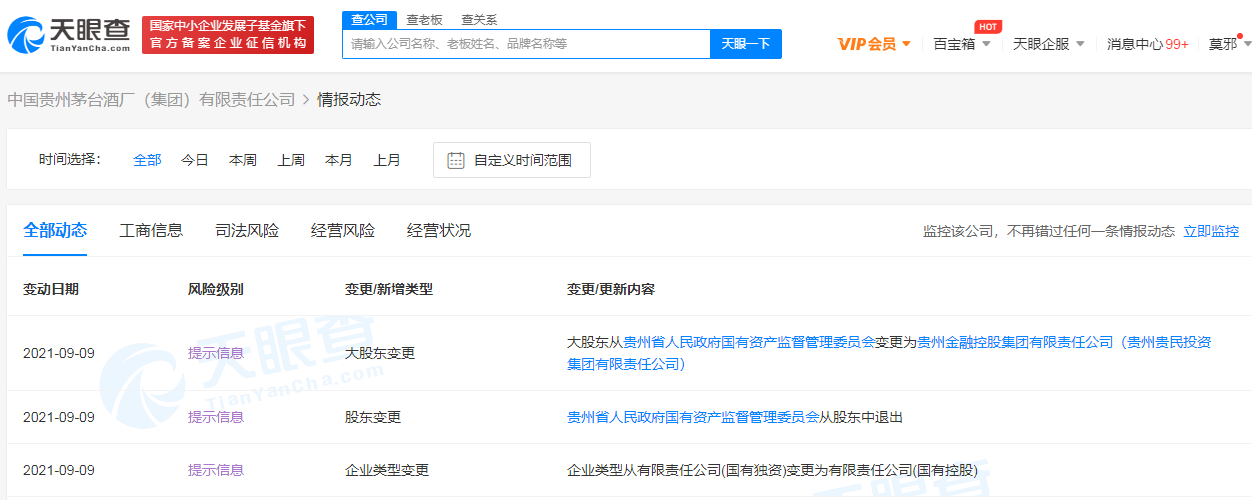Select 今日 time filter
Screen dimensions: 1252x500
coord(195,160)
